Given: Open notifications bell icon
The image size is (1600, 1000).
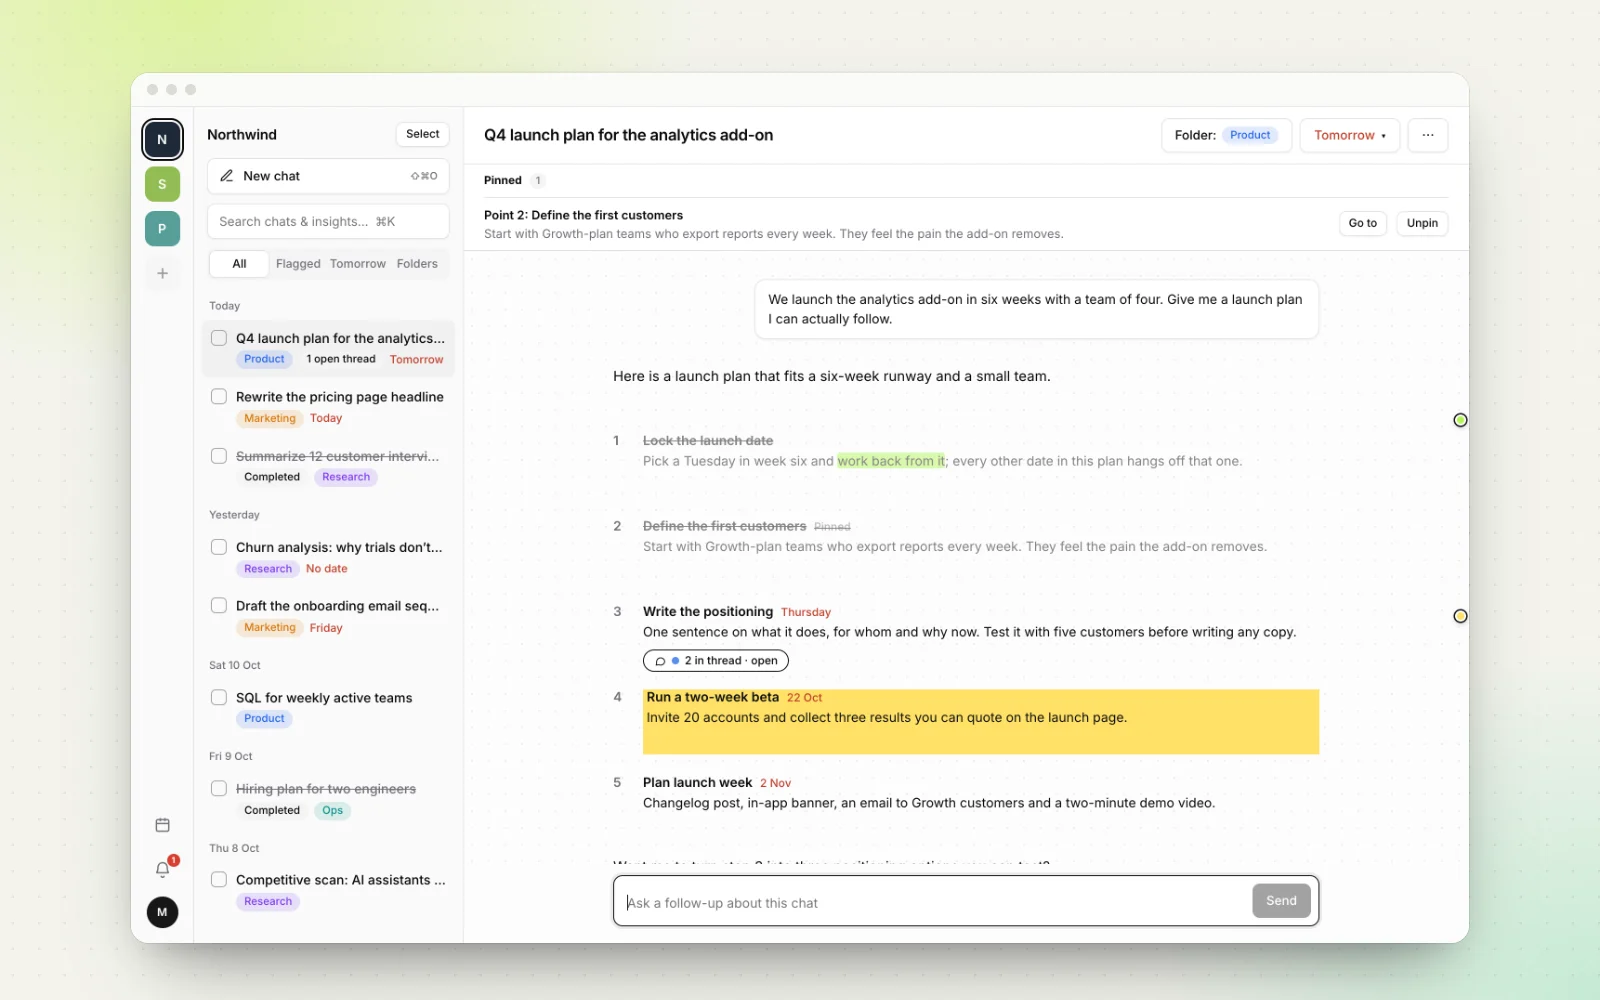Looking at the screenshot, I should (162, 869).
